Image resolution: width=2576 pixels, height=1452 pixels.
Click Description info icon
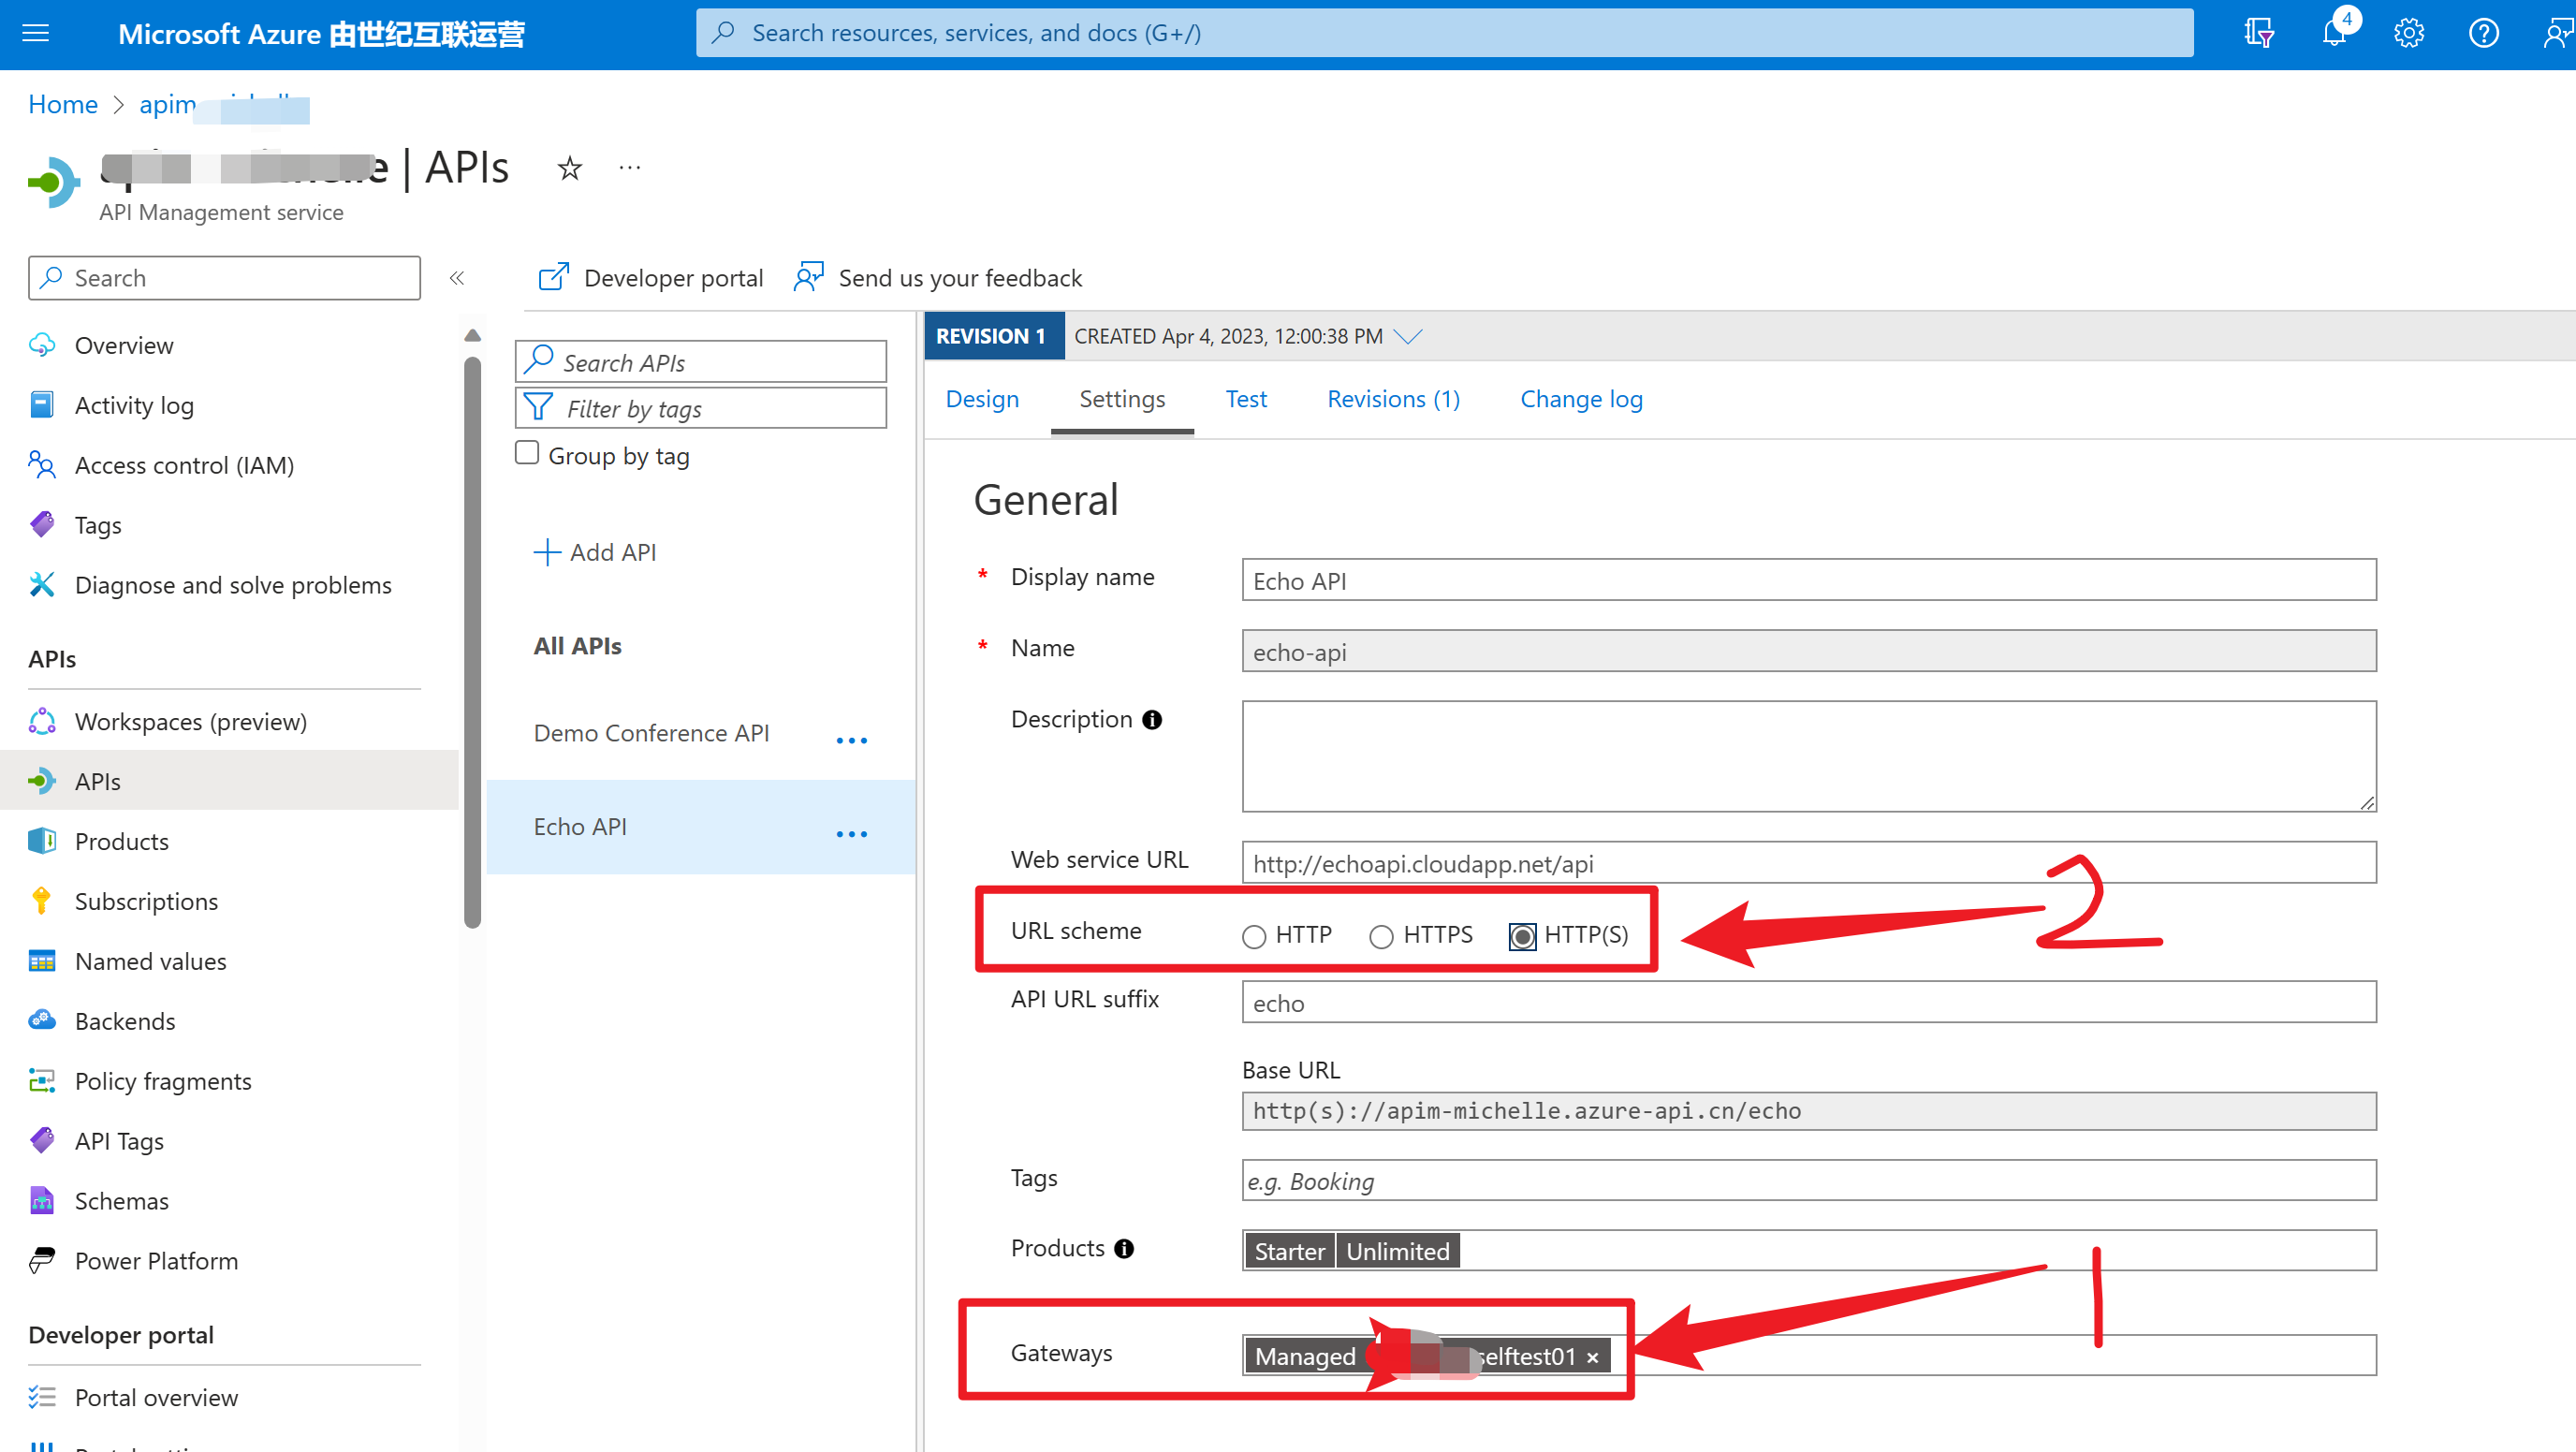click(x=1152, y=720)
